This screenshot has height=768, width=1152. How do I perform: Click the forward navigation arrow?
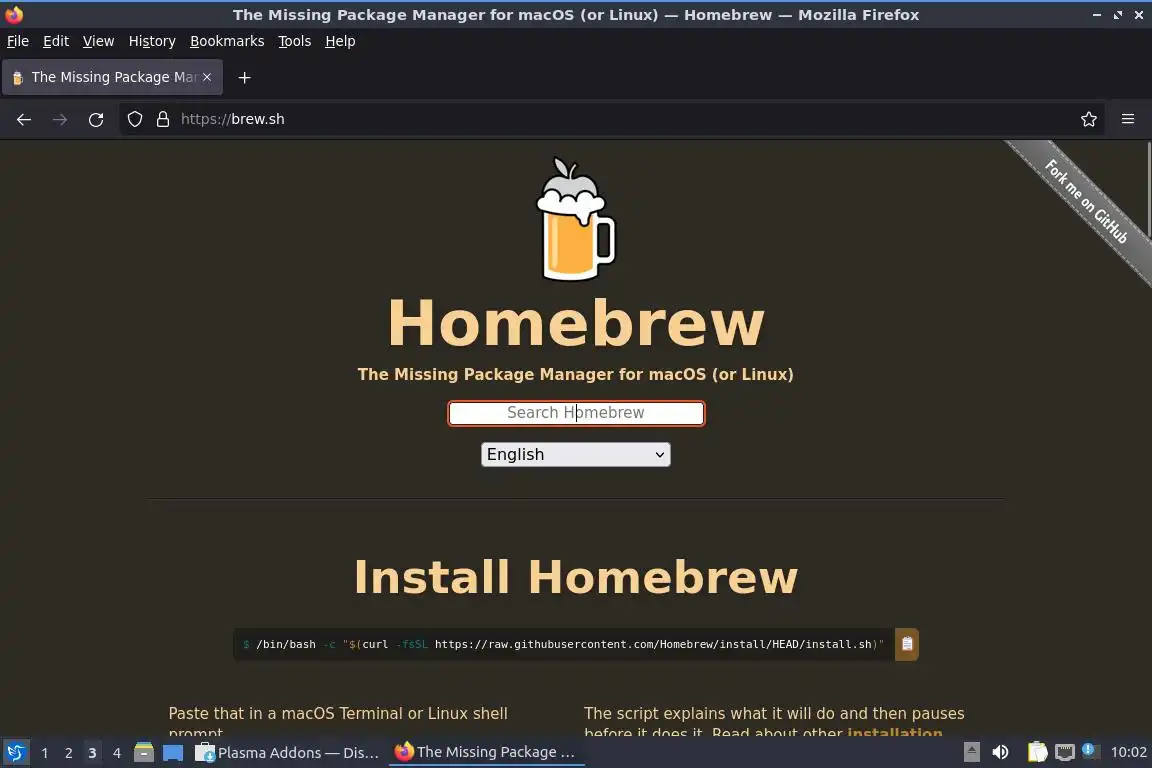tap(60, 119)
